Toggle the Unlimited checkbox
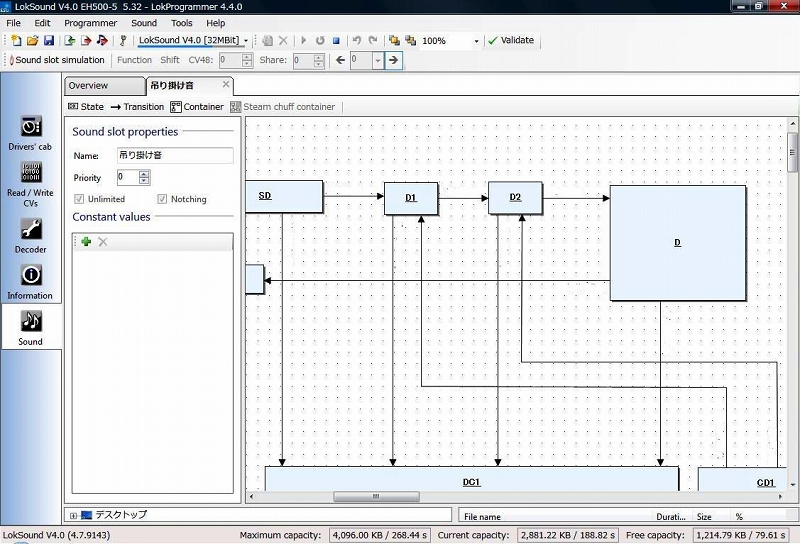The width and height of the screenshot is (800, 544). click(x=79, y=199)
